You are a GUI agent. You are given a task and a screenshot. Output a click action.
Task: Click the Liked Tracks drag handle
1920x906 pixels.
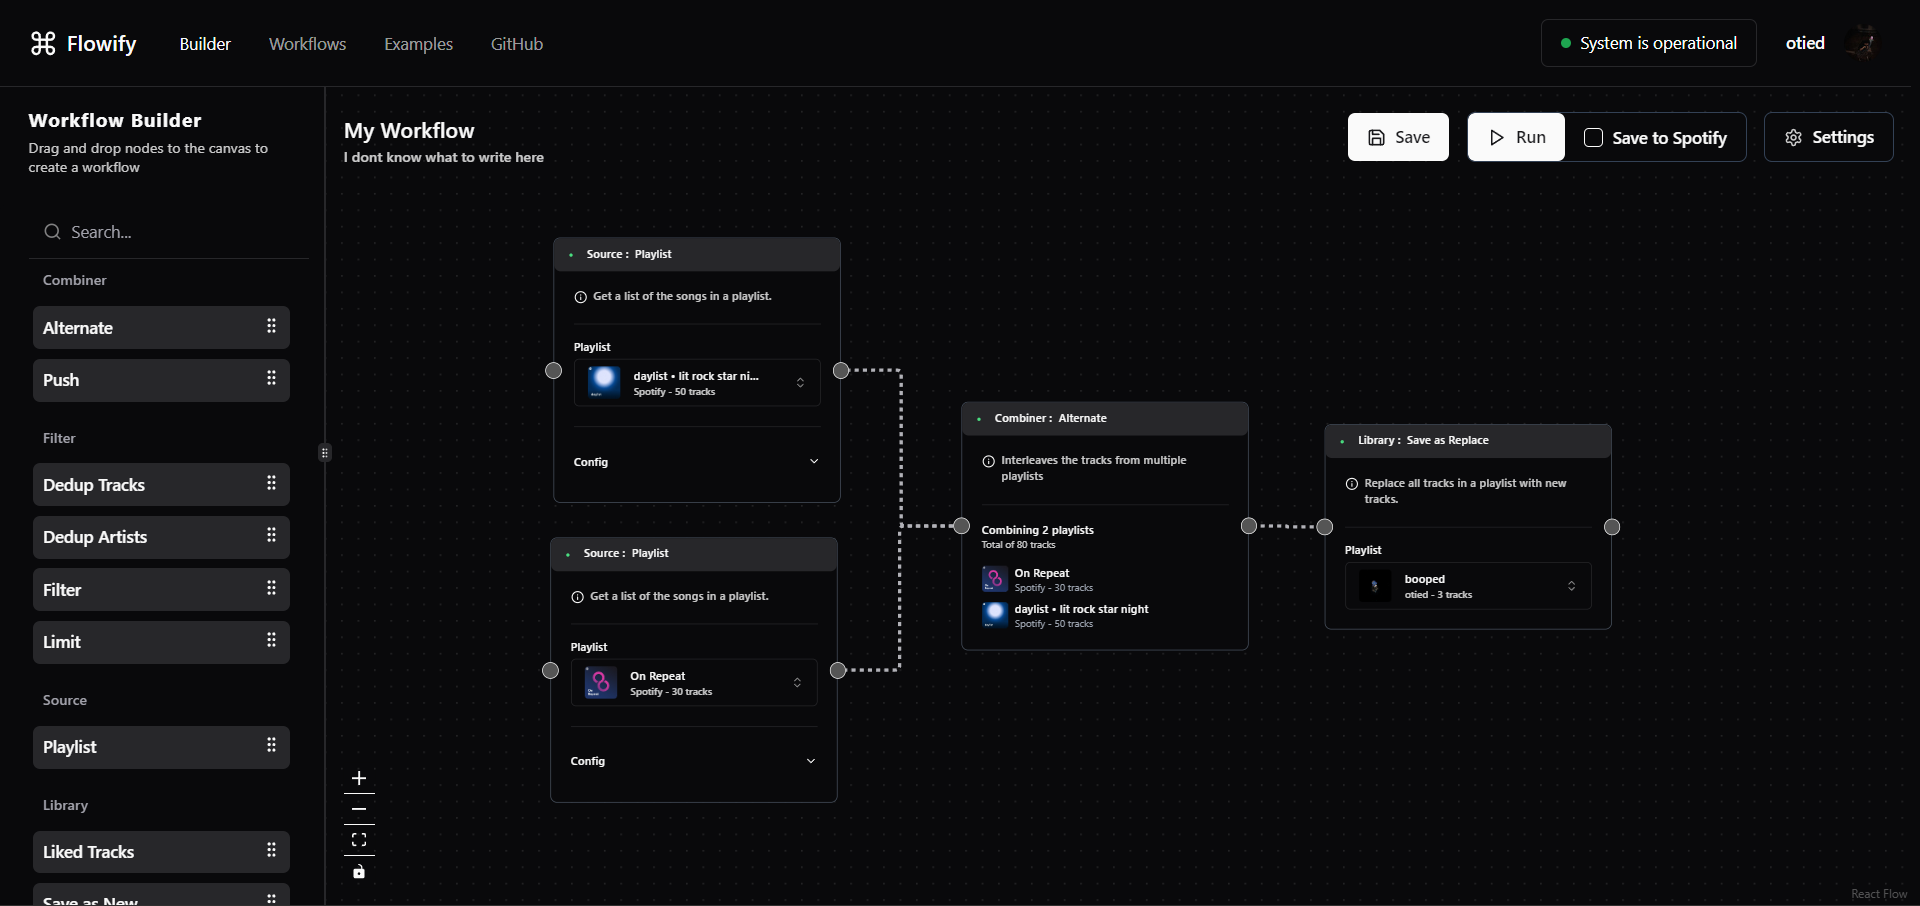[271, 850]
